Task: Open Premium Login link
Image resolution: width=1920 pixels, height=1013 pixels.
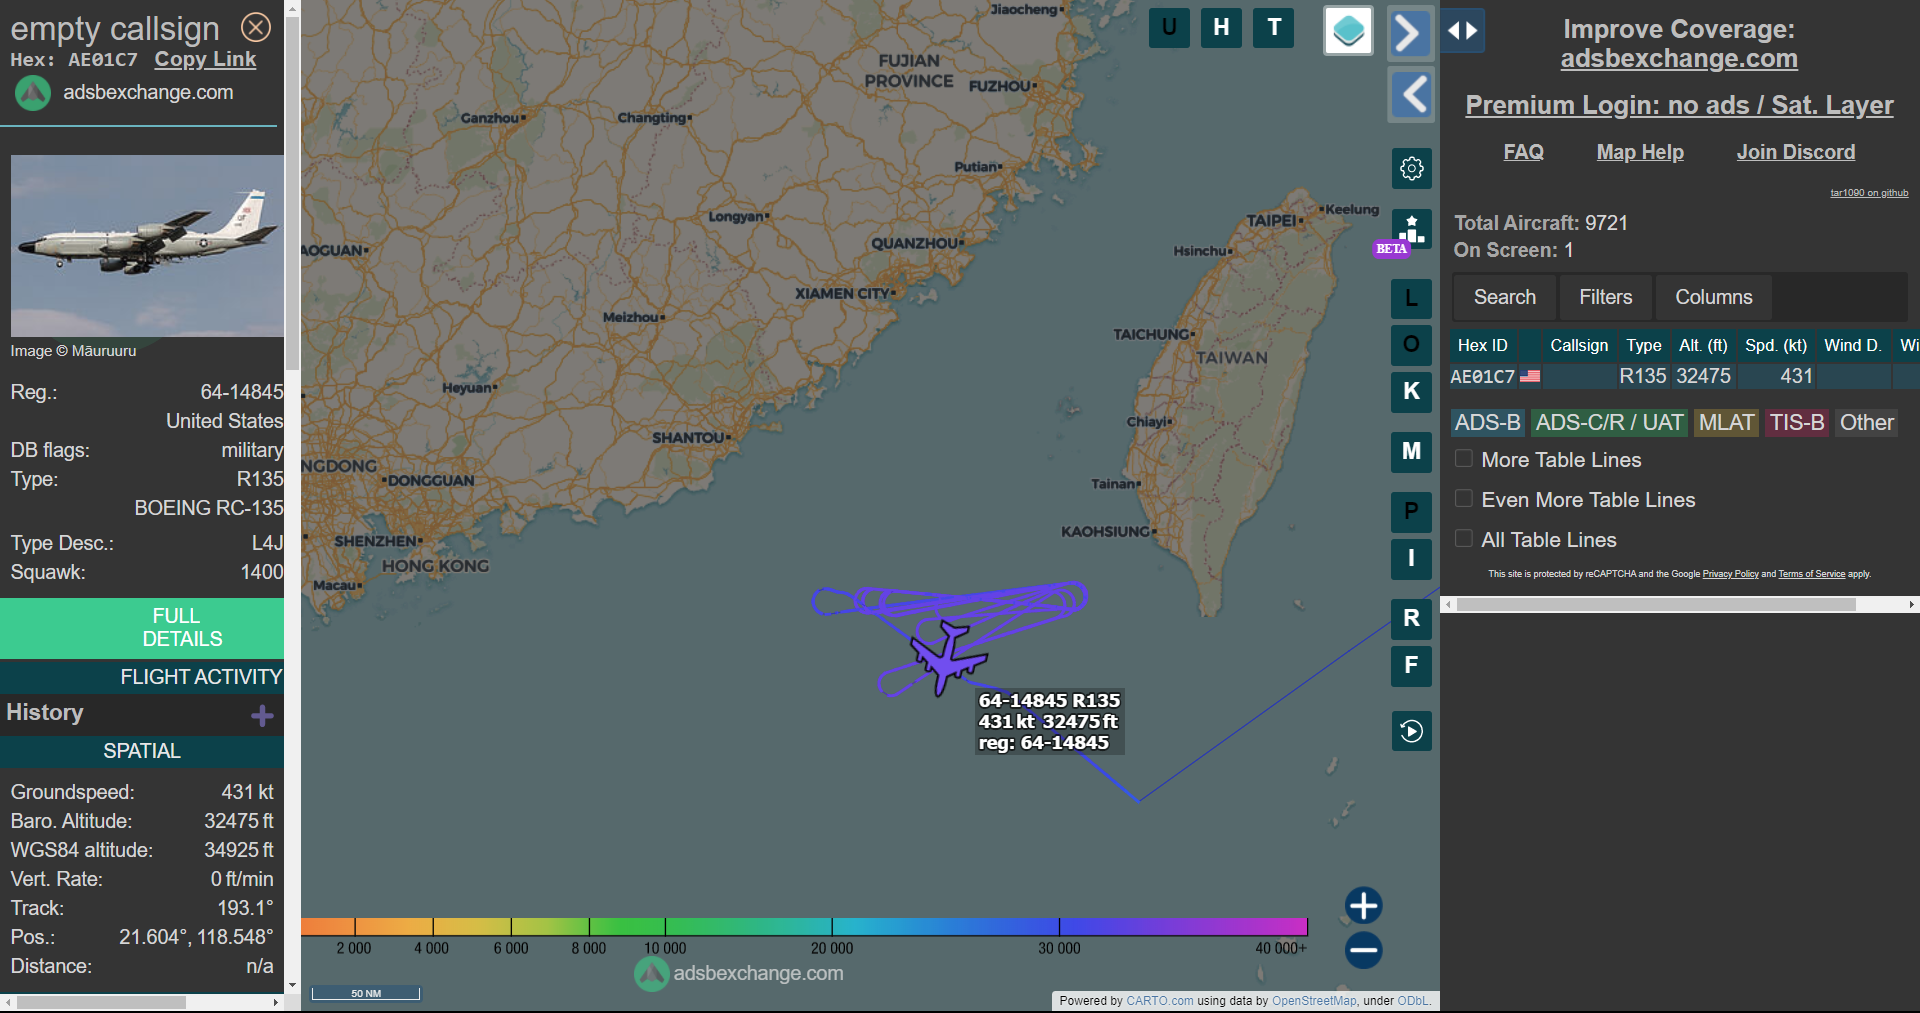Action: (x=1679, y=105)
